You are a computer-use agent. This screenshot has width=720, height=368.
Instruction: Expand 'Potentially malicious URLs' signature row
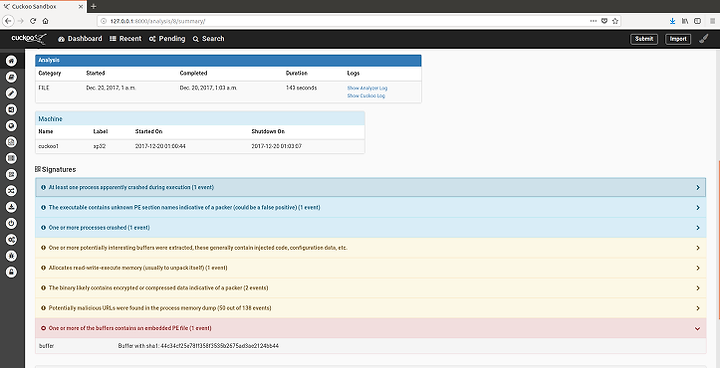(370, 308)
